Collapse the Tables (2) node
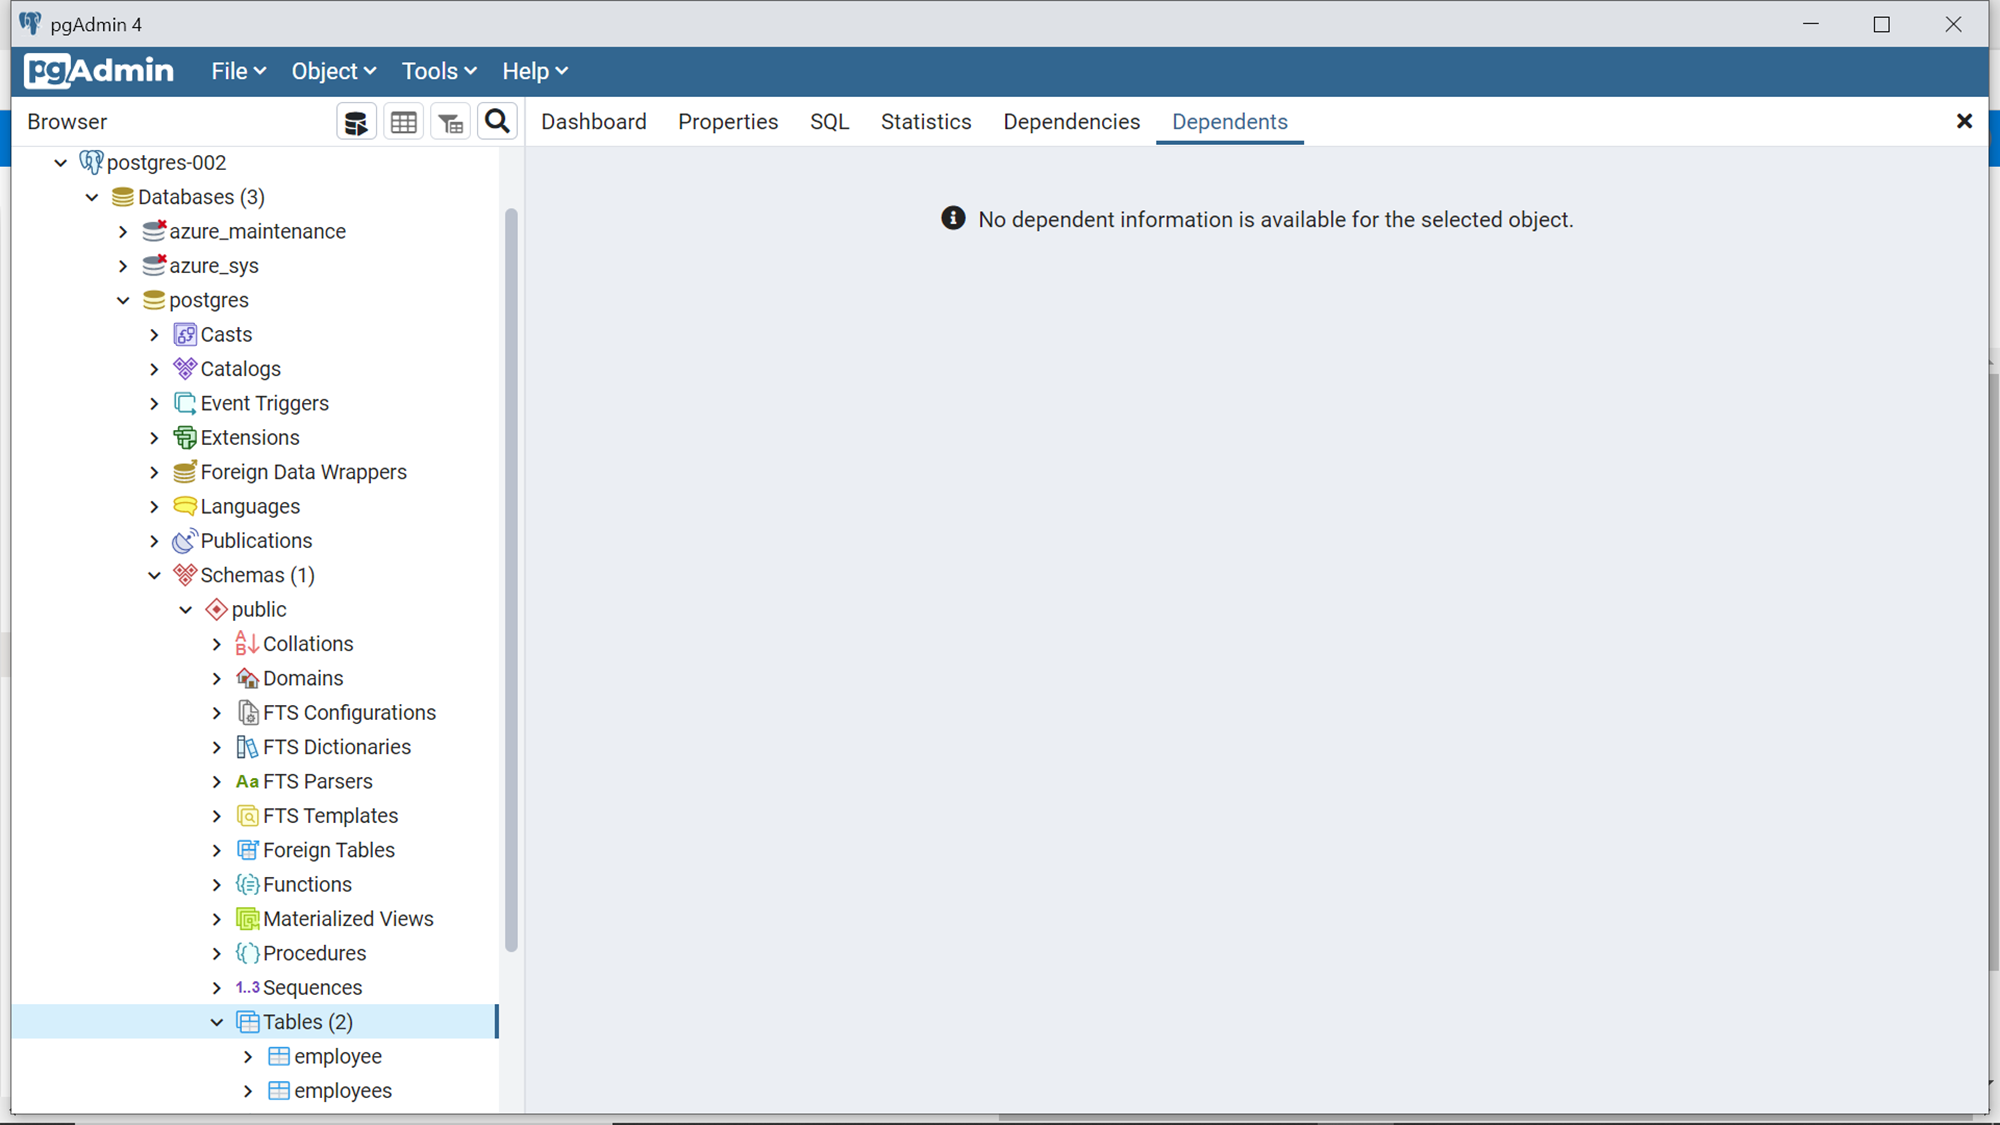The width and height of the screenshot is (2000, 1125). pyautogui.click(x=217, y=1022)
